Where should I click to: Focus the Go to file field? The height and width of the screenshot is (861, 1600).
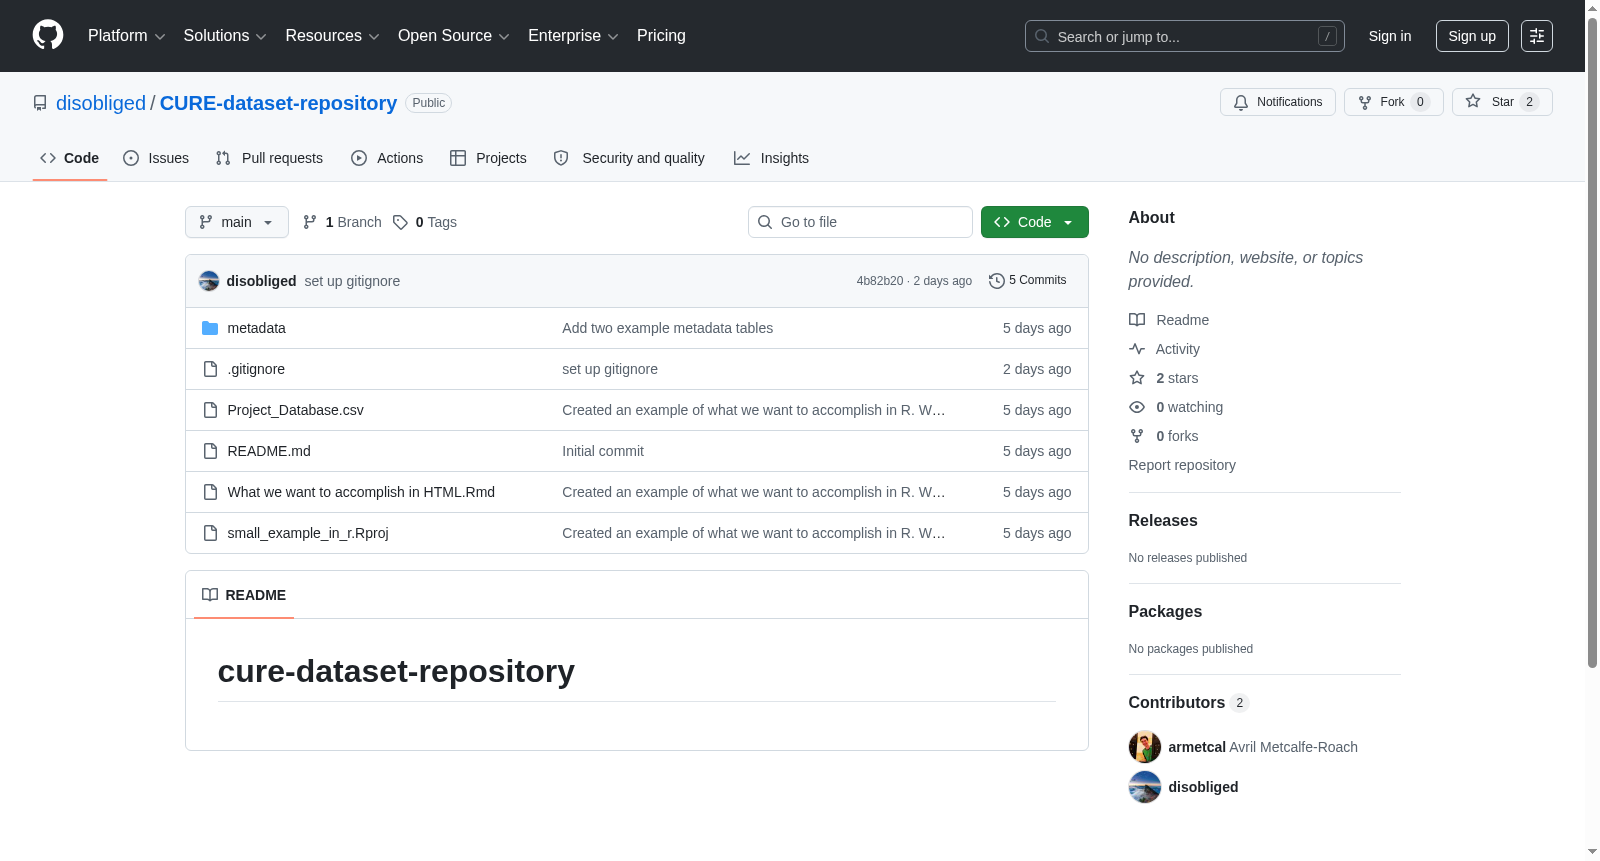pyautogui.click(x=860, y=222)
